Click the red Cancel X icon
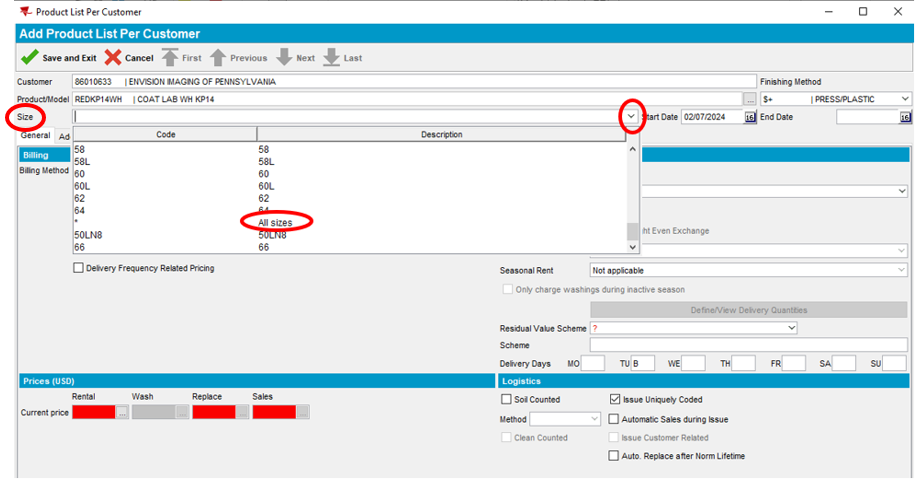 (113, 58)
